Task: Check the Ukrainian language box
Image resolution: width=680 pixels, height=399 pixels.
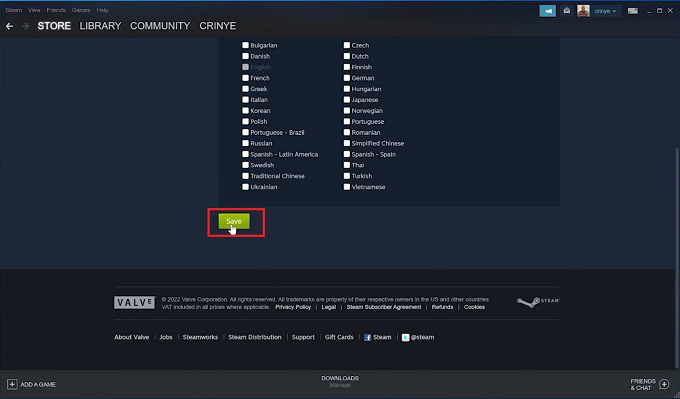Action: pyautogui.click(x=245, y=186)
